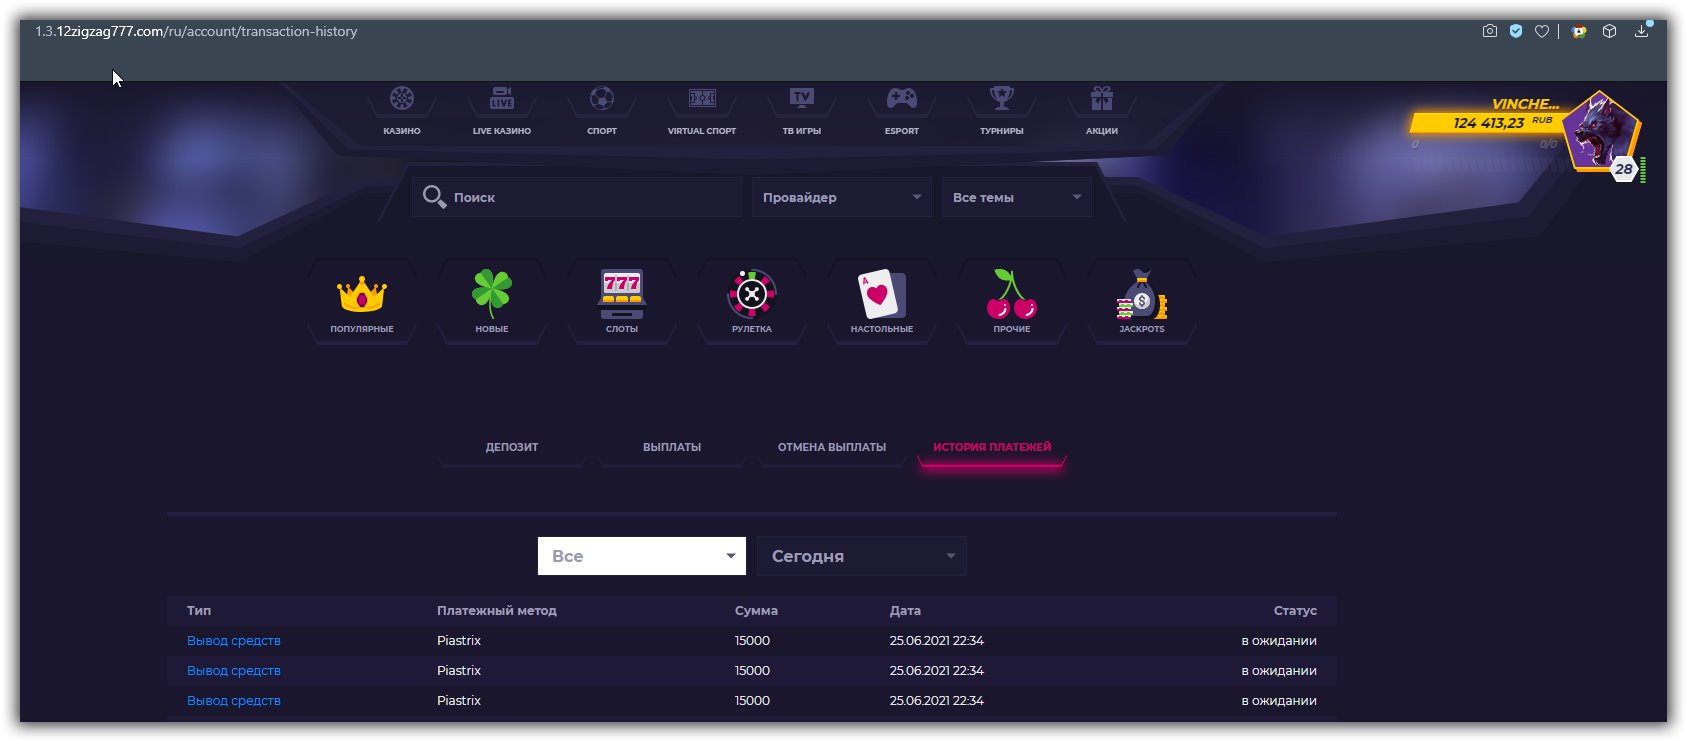Open the Спорт soccer ball icon

tap(602, 99)
